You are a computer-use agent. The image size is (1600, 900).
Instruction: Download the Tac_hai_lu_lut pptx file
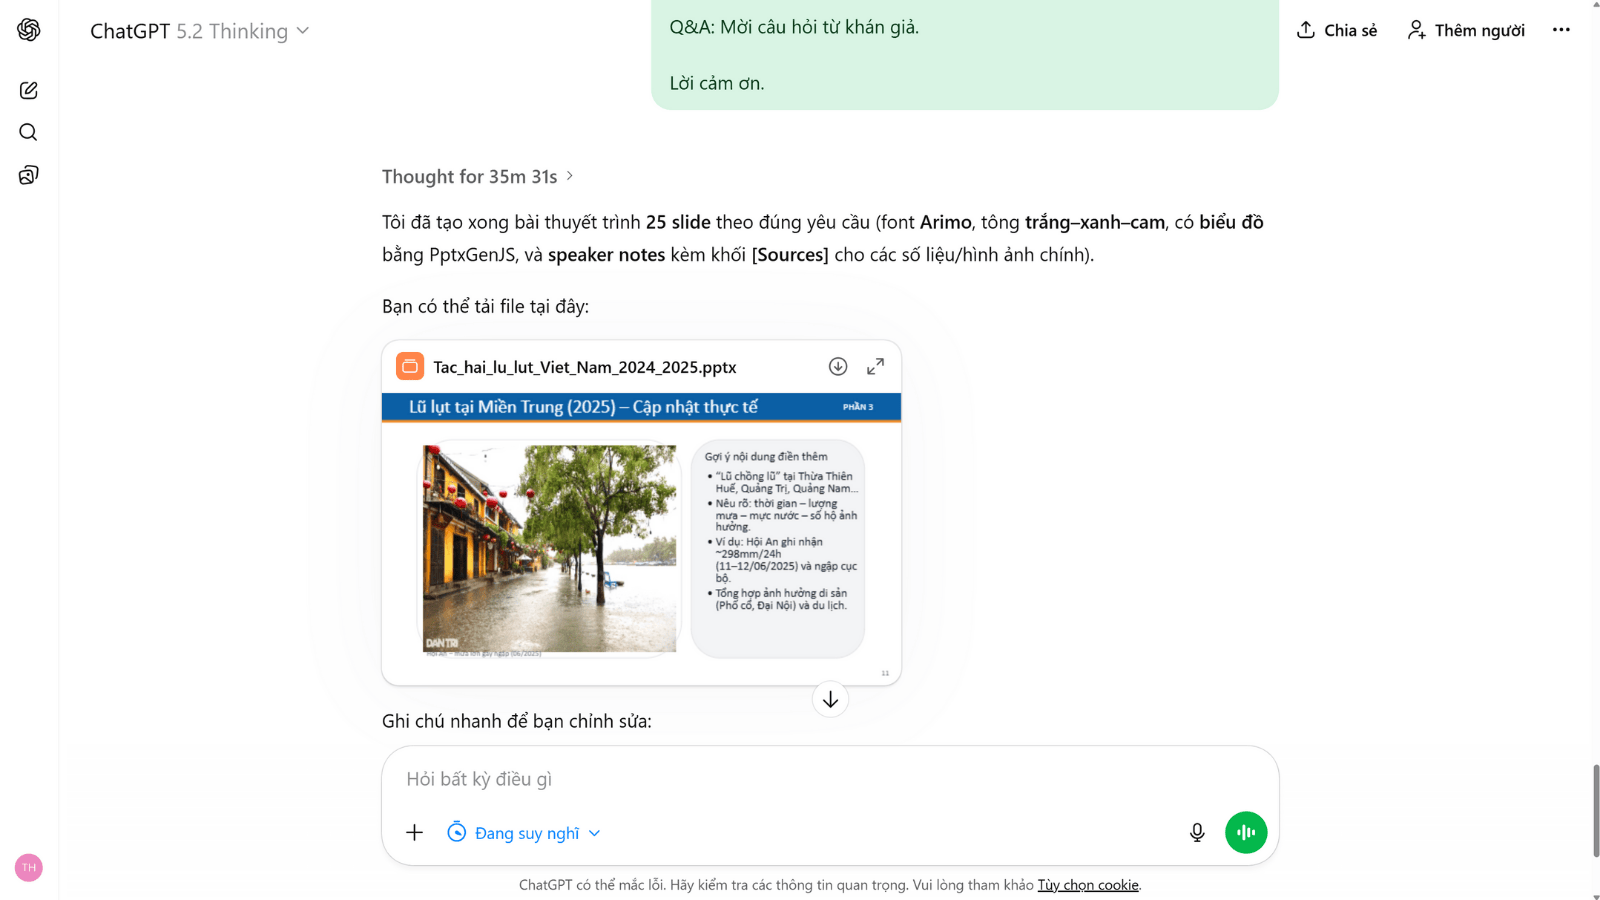point(838,367)
